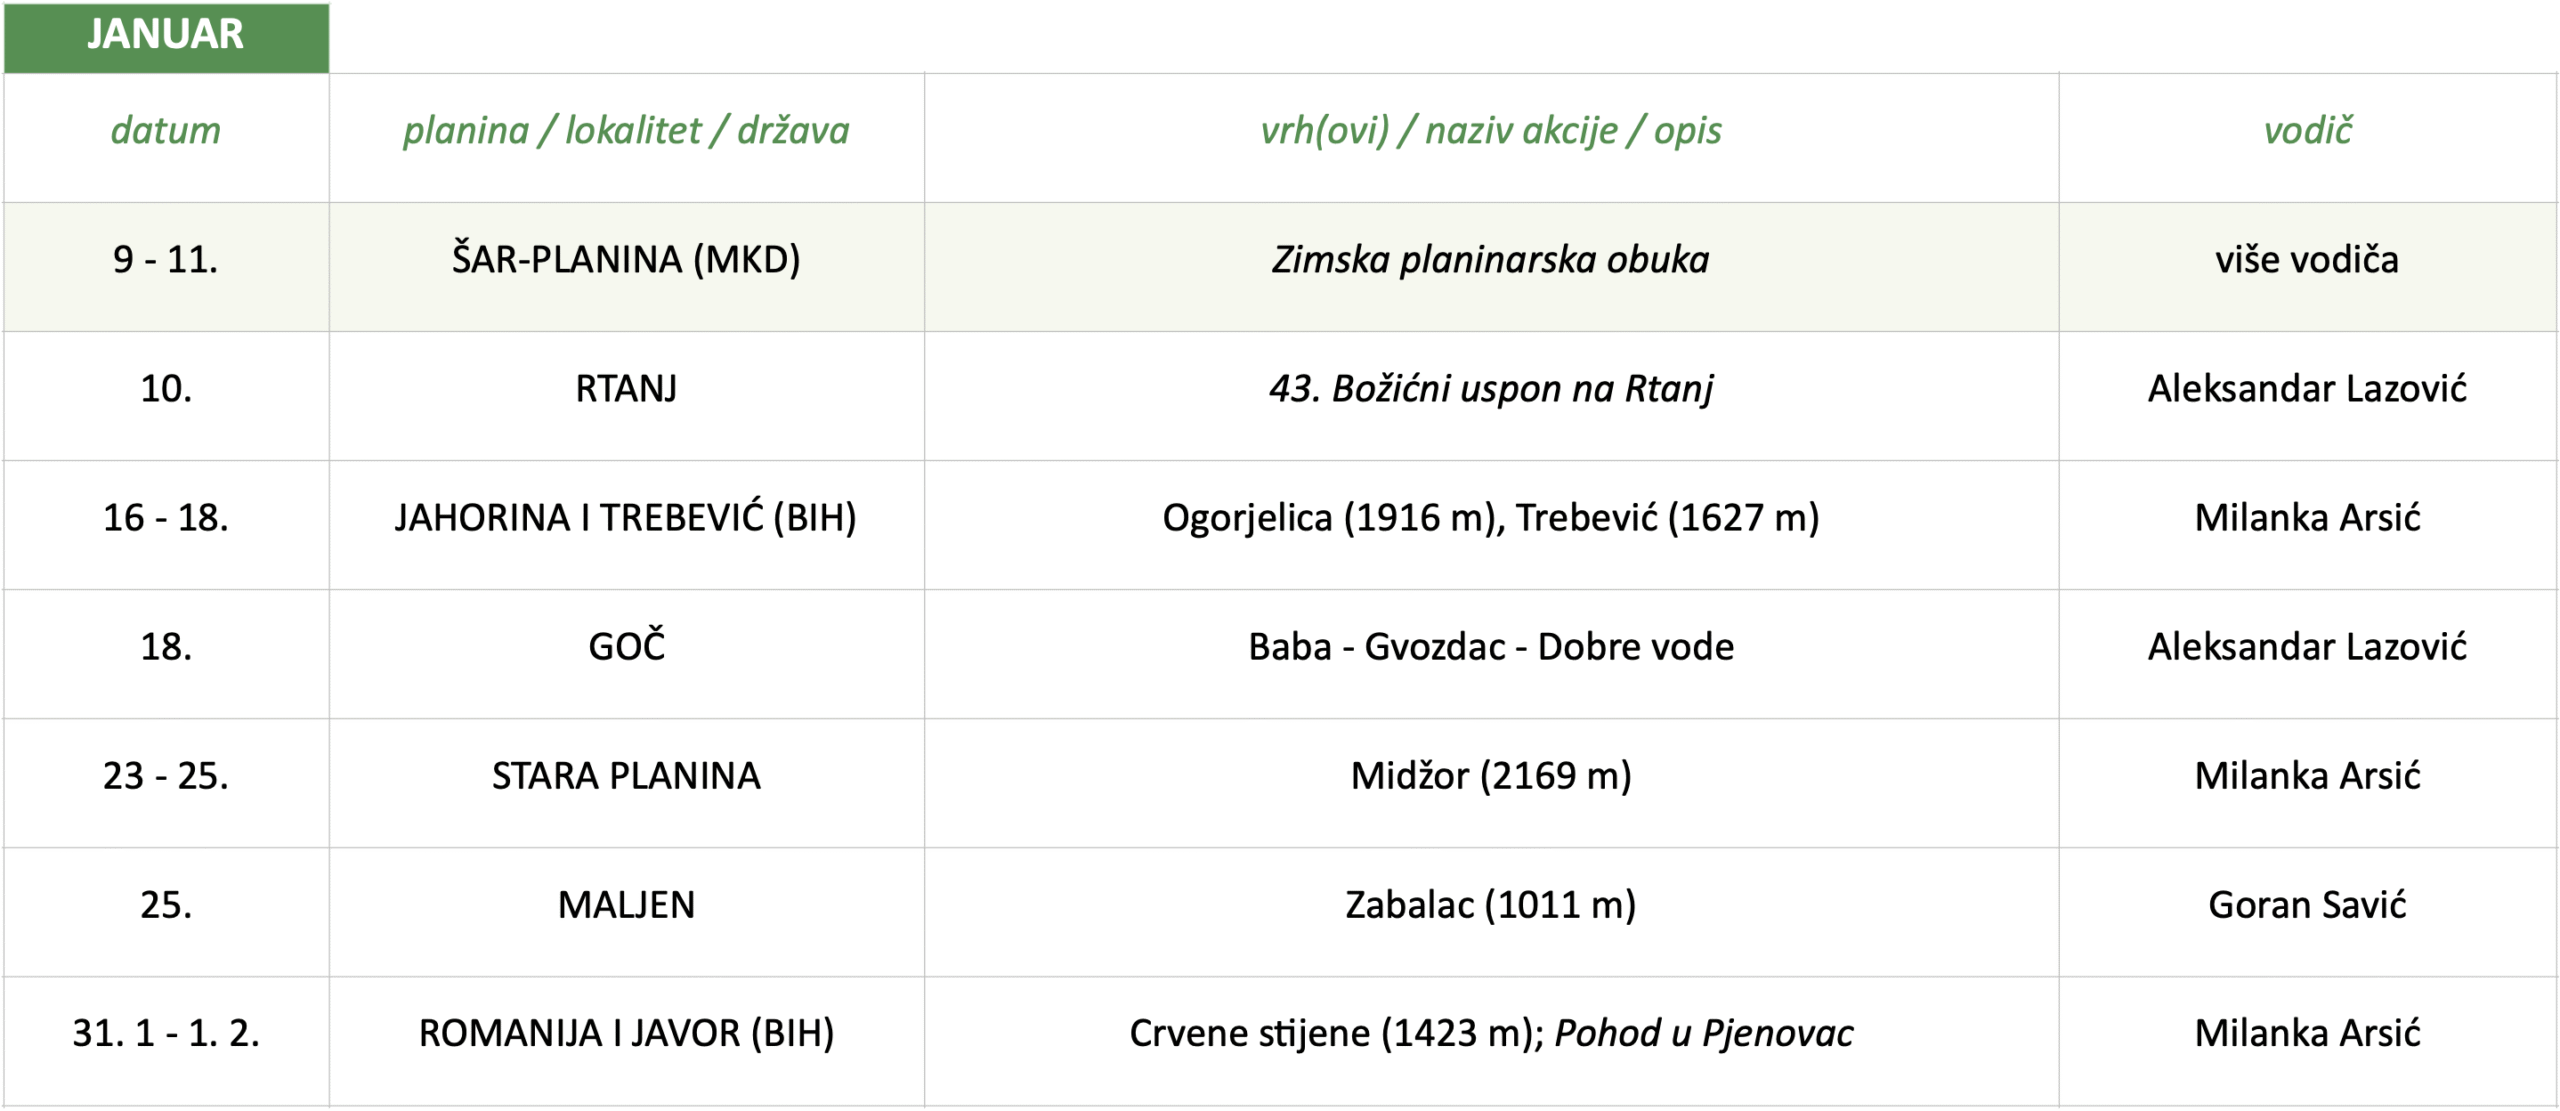Click the '31. 1 - 1. 2.' date cell
This screenshot has height=1111, width=2560.
(x=166, y=1034)
